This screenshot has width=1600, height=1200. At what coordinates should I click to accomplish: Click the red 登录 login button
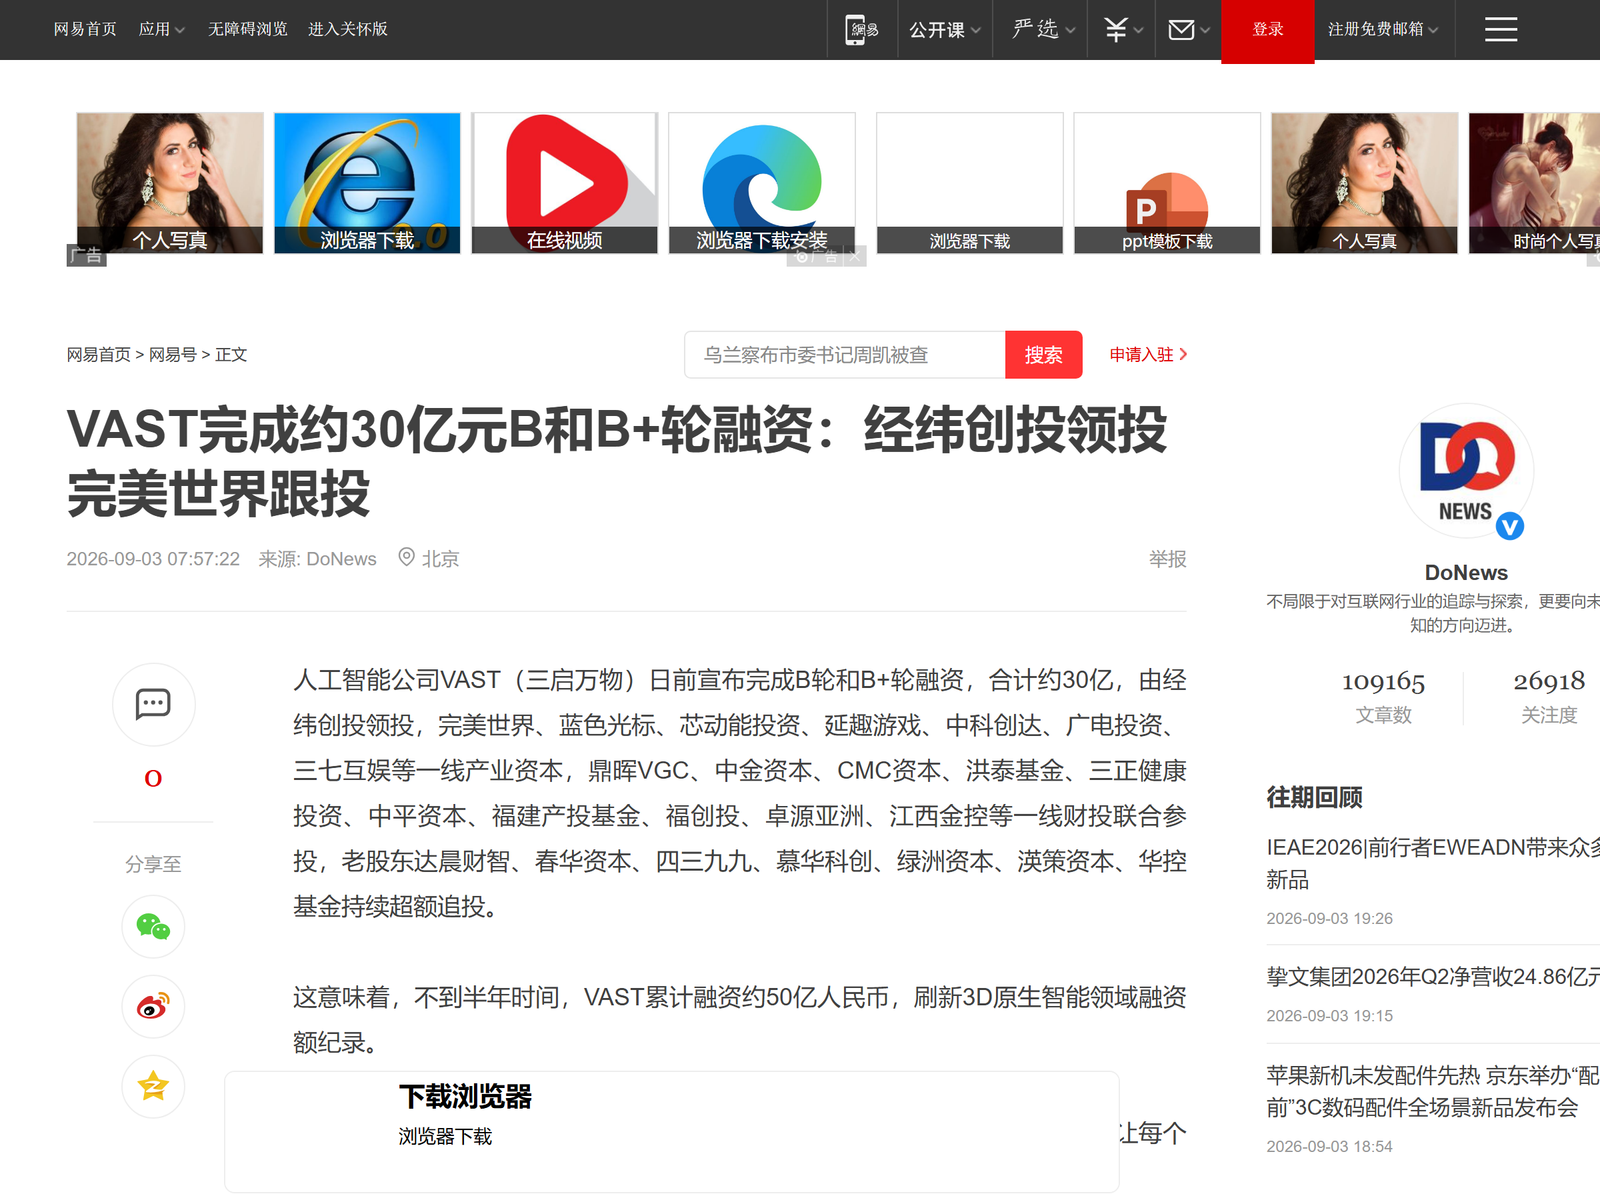[1268, 30]
